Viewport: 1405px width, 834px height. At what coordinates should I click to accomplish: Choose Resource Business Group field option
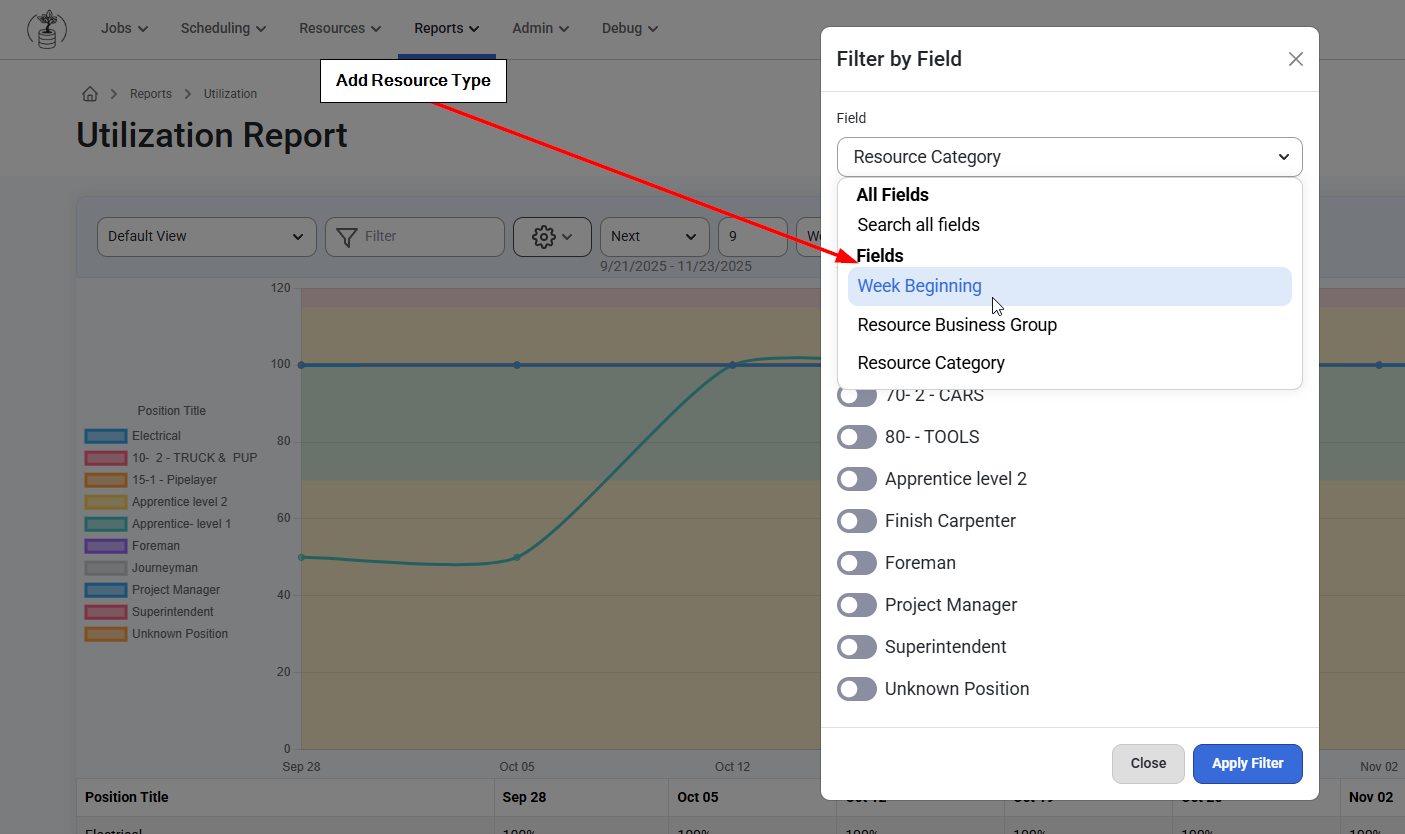pyautogui.click(x=1070, y=325)
